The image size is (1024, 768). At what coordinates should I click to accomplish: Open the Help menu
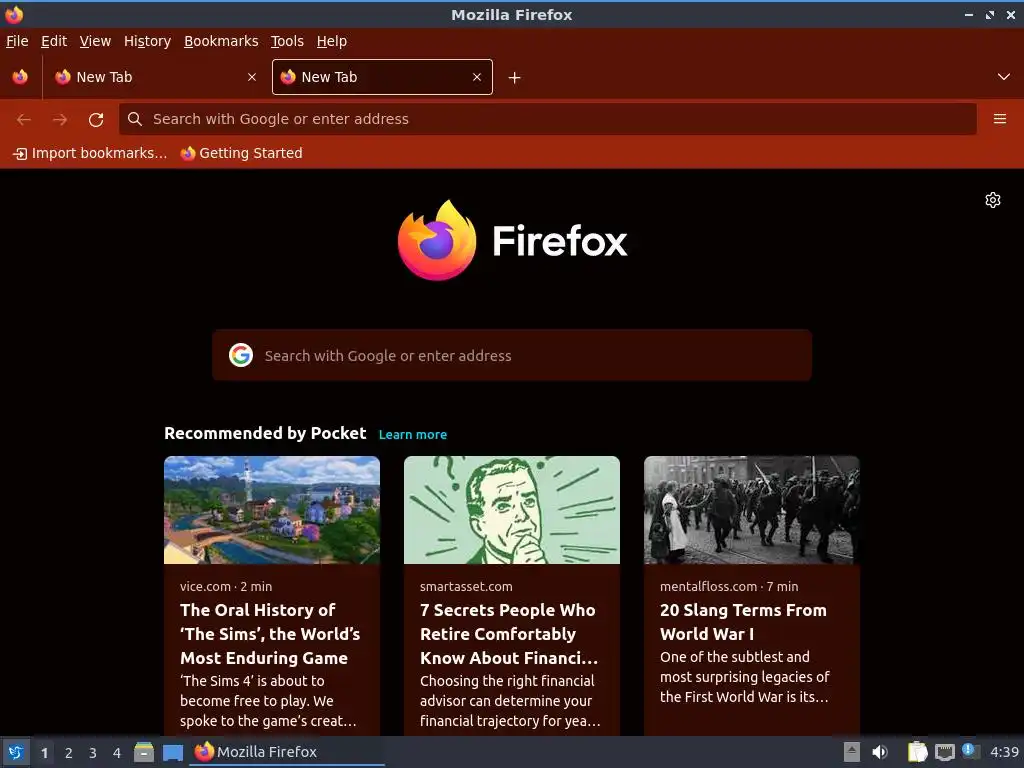(x=332, y=41)
